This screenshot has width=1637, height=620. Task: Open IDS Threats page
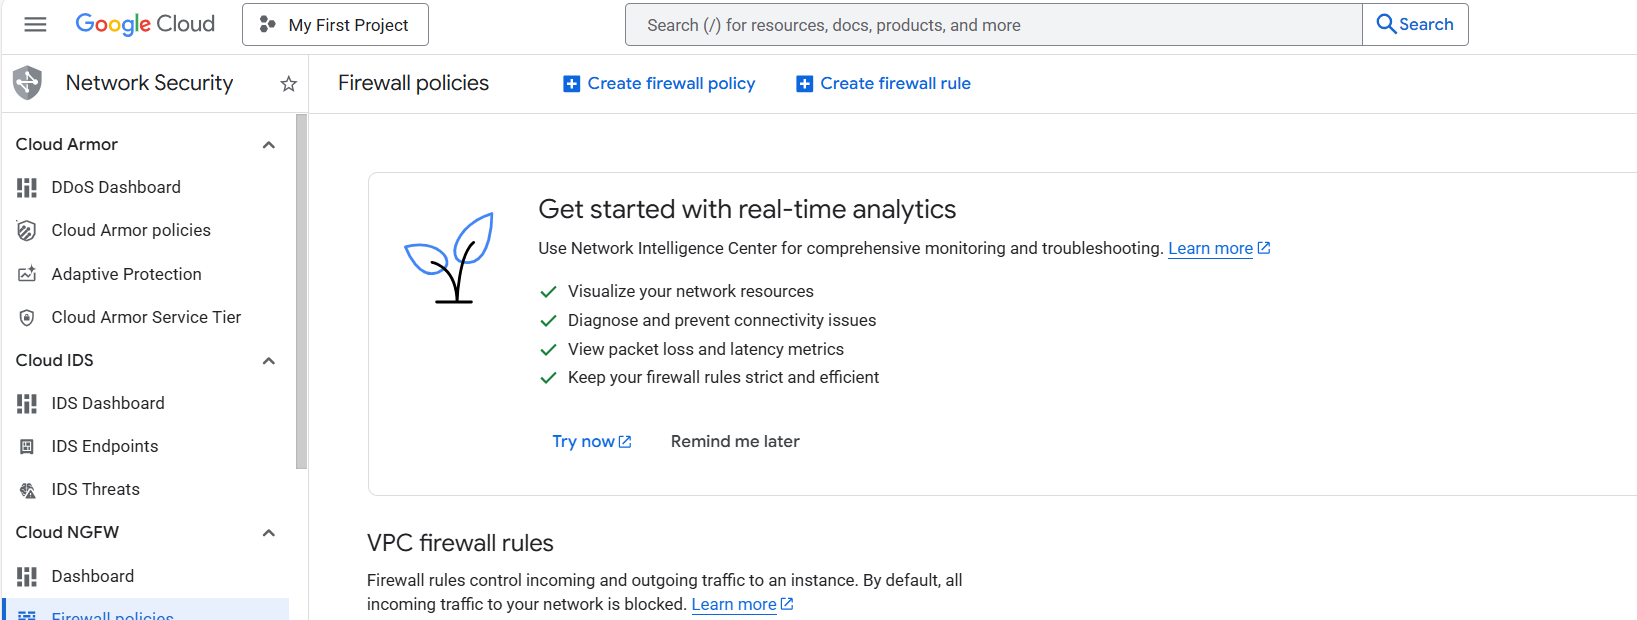(x=96, y=490)
